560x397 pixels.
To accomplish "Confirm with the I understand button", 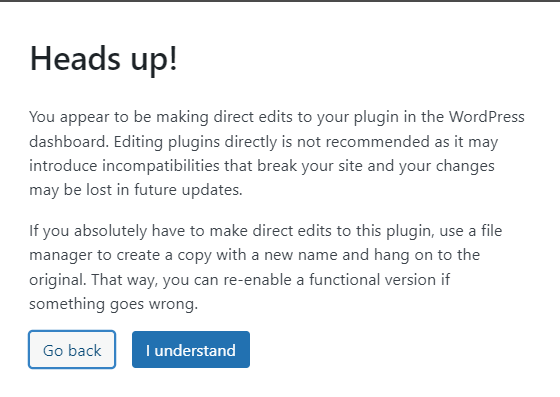I will [x=191, y=350].
